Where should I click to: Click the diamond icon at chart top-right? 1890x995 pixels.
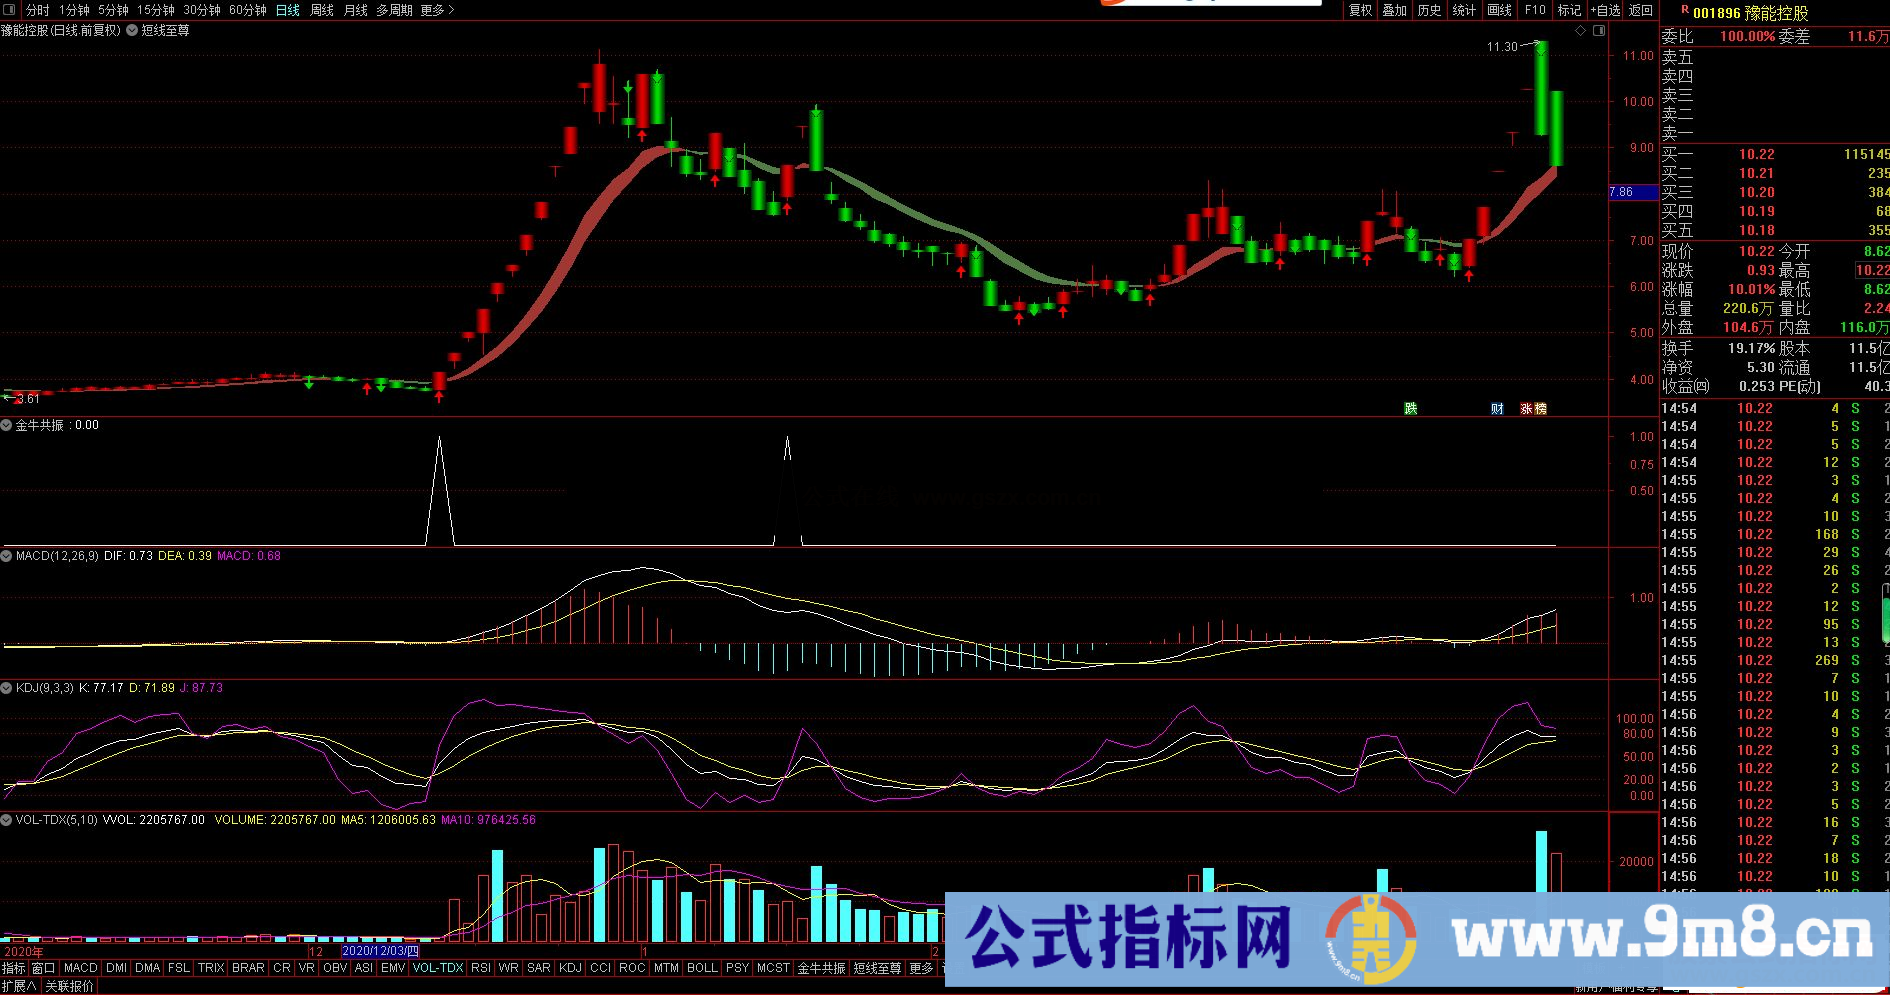(x=1581, y=31)
